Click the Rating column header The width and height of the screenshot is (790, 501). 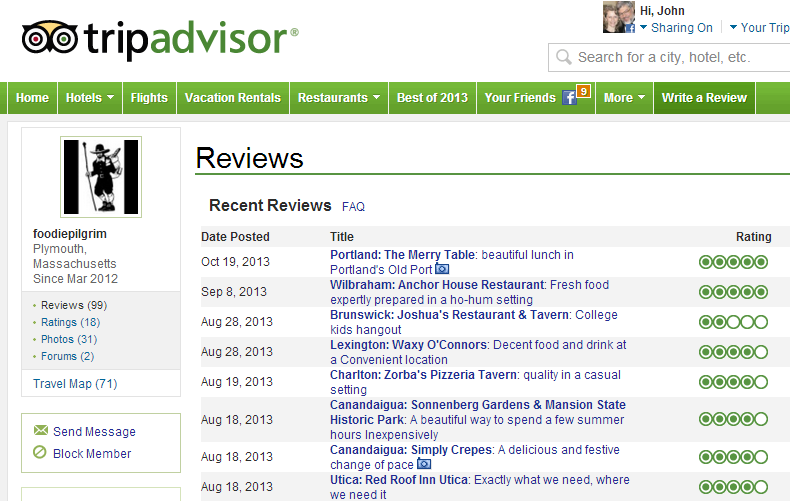click(754, 237)
